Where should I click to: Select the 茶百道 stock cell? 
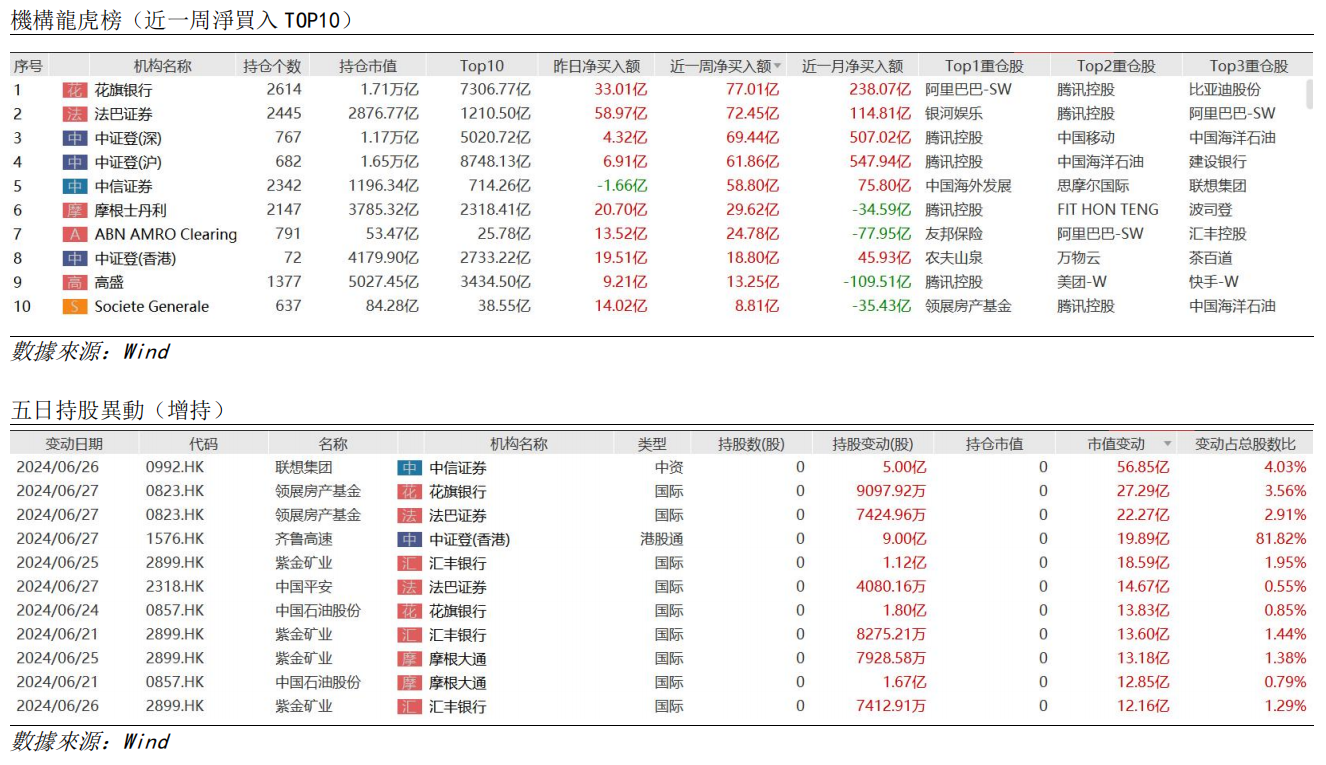pos(1211,258)
